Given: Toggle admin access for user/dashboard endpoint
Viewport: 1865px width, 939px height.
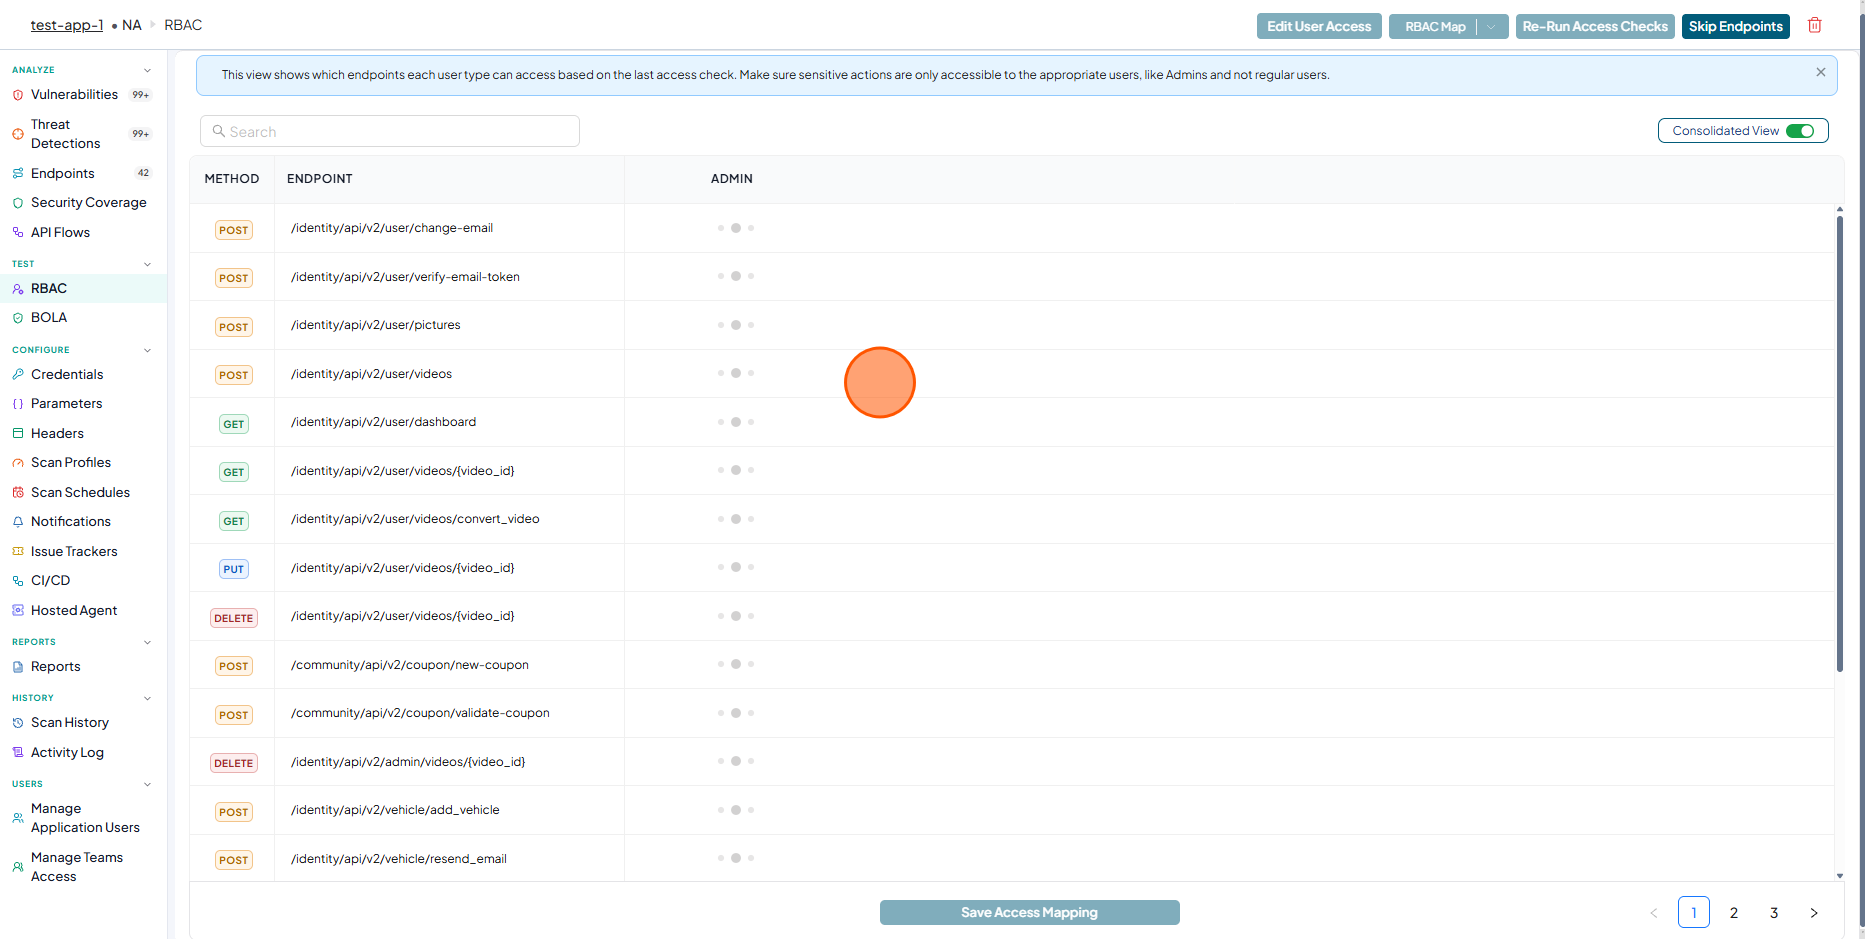Looking at the screenshot, I should (x=736, y=422).
